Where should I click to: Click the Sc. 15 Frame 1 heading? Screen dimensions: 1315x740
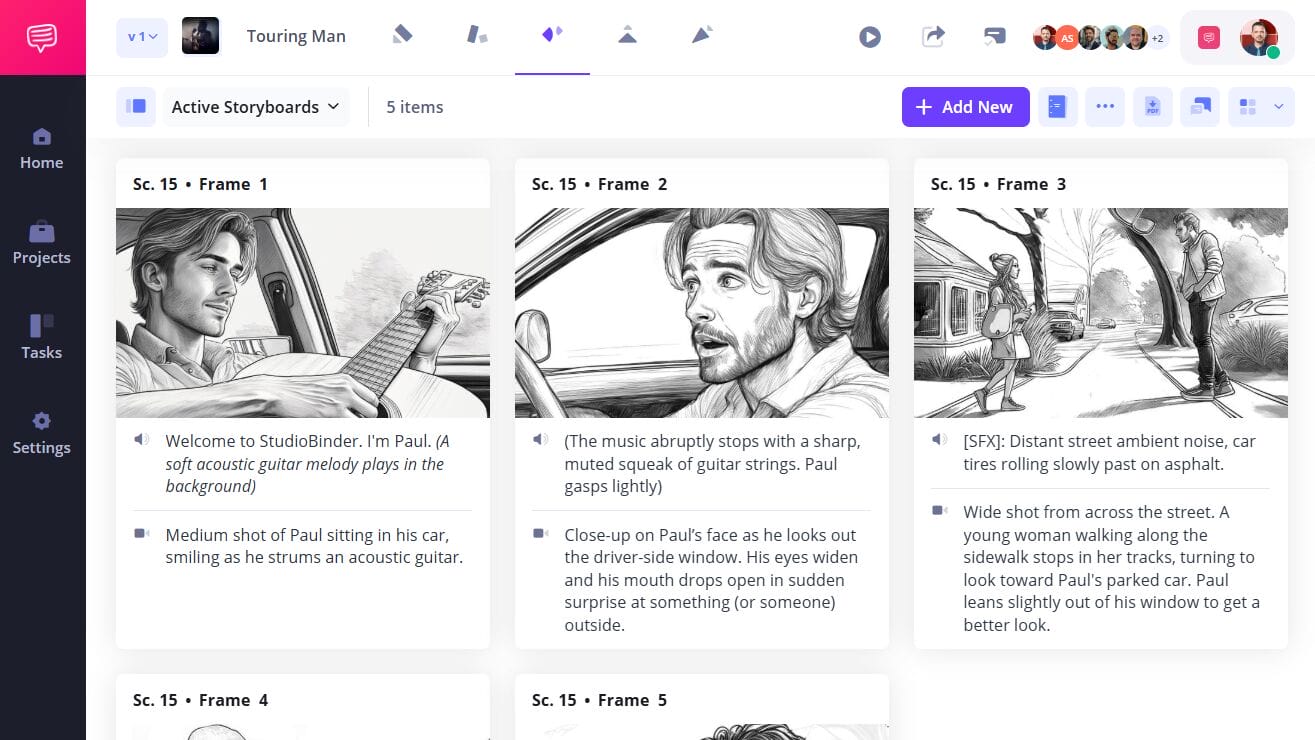[x=200, y=184]
